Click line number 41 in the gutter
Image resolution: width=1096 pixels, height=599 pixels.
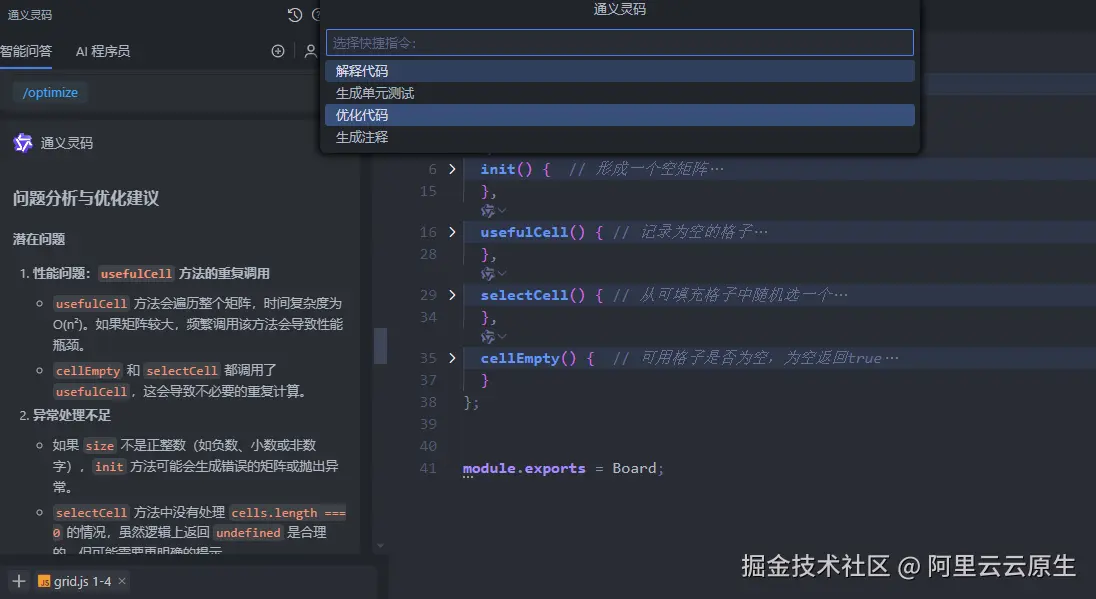(428, 468)
